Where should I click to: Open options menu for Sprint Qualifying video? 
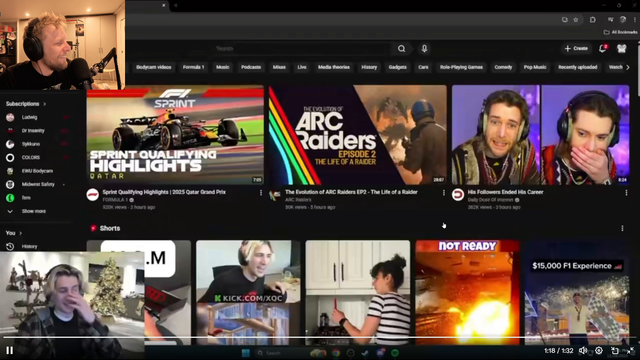(x=261, y=193)
